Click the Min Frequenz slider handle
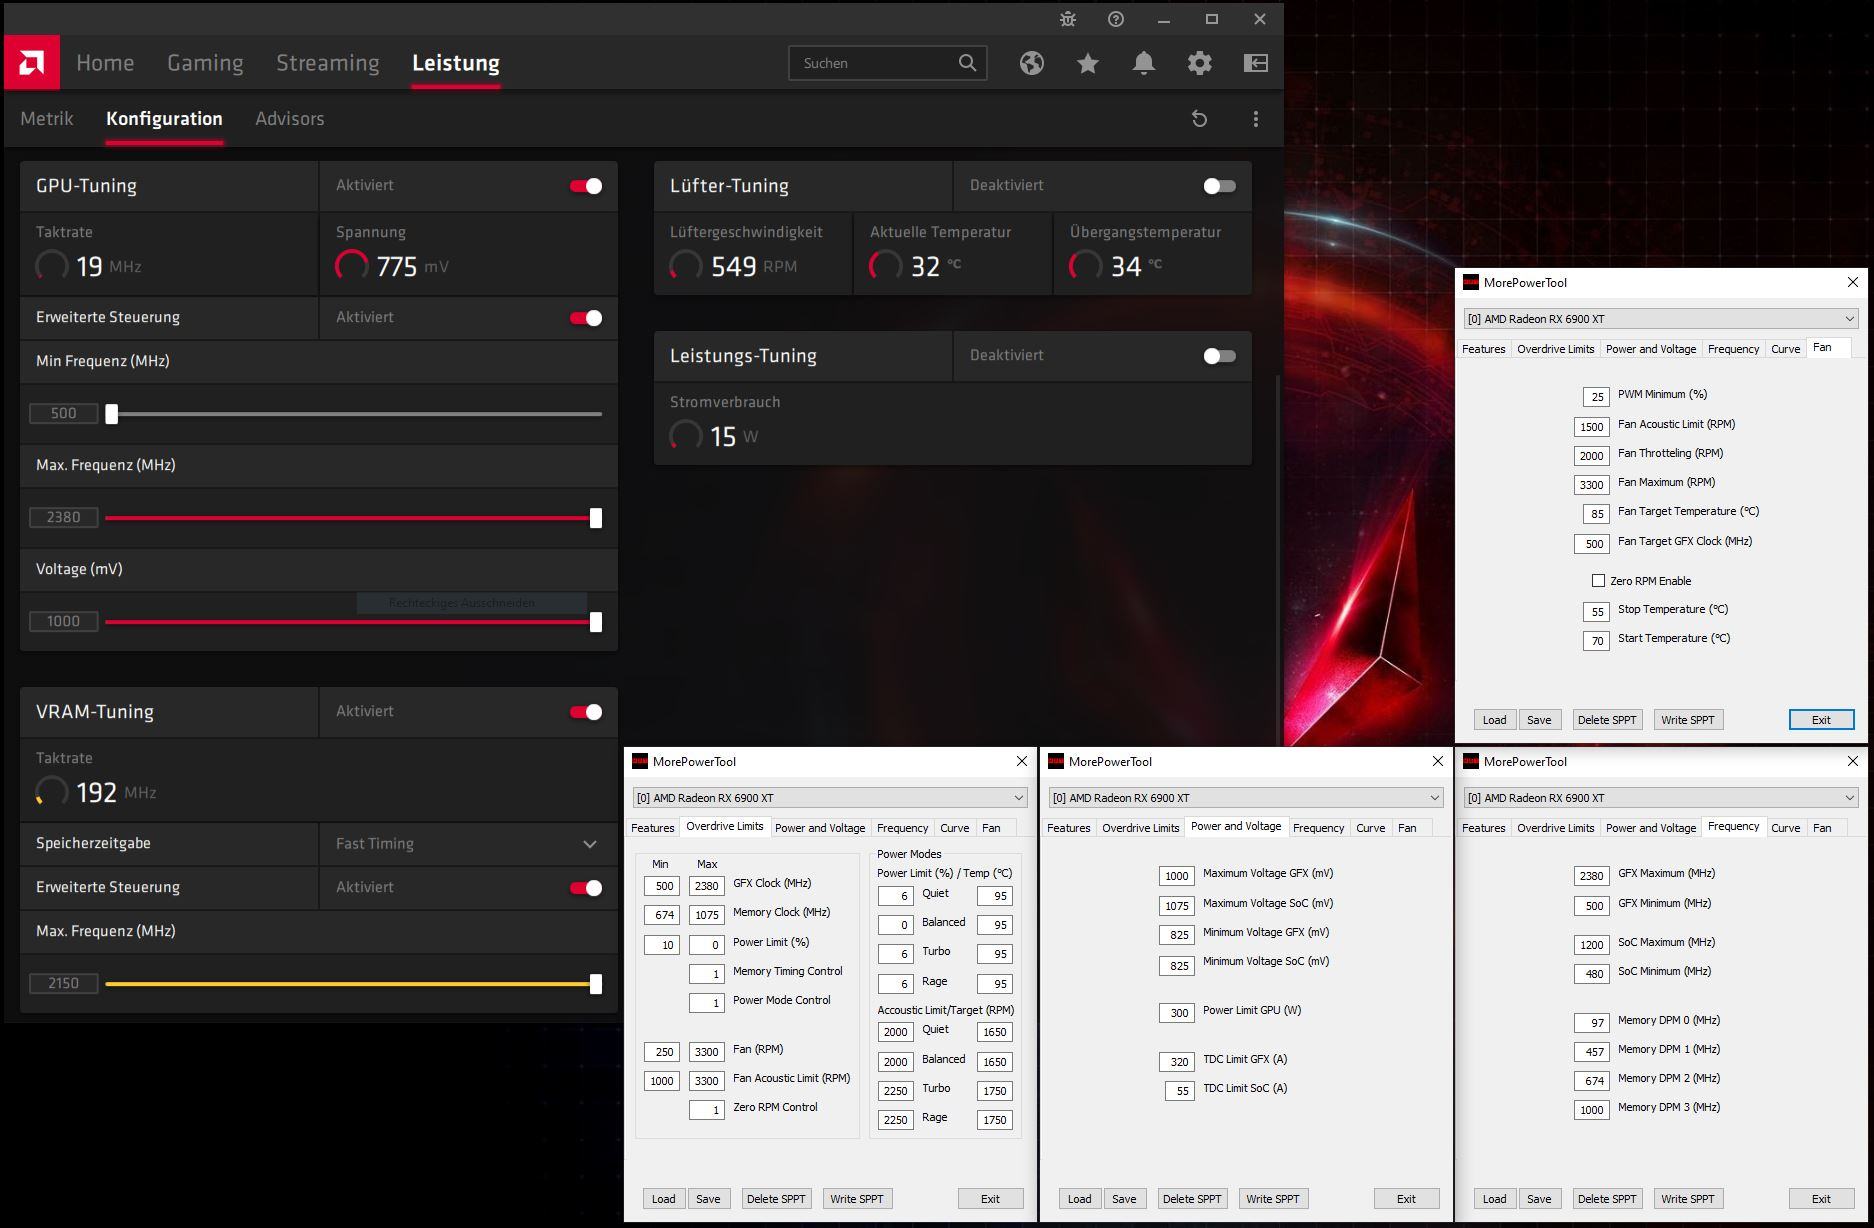 coord(112,414)
